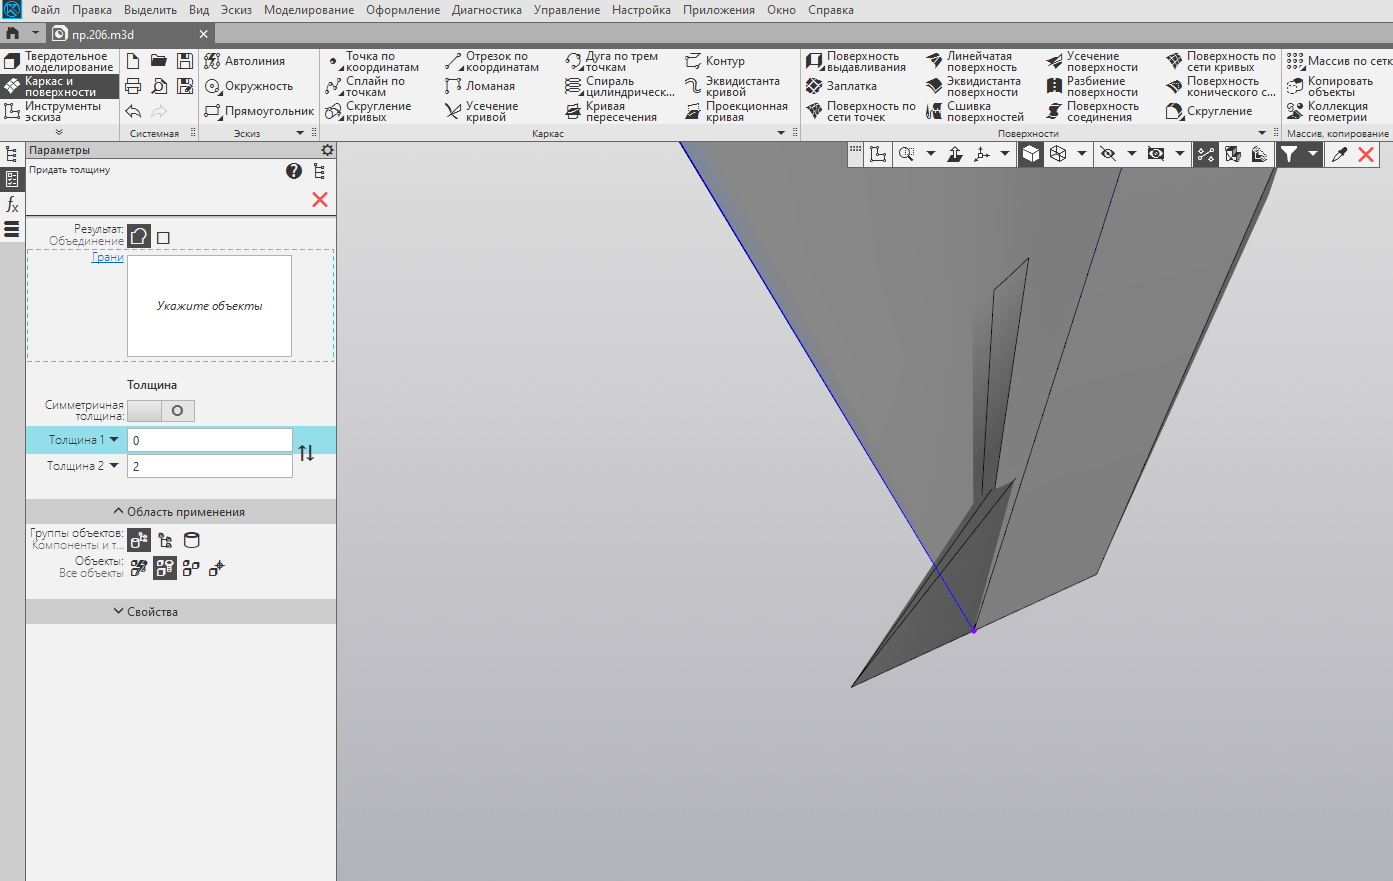Choose Дуга по трем точкам tool
Screen dimensions: 1393x881
(x=612, y=62)
